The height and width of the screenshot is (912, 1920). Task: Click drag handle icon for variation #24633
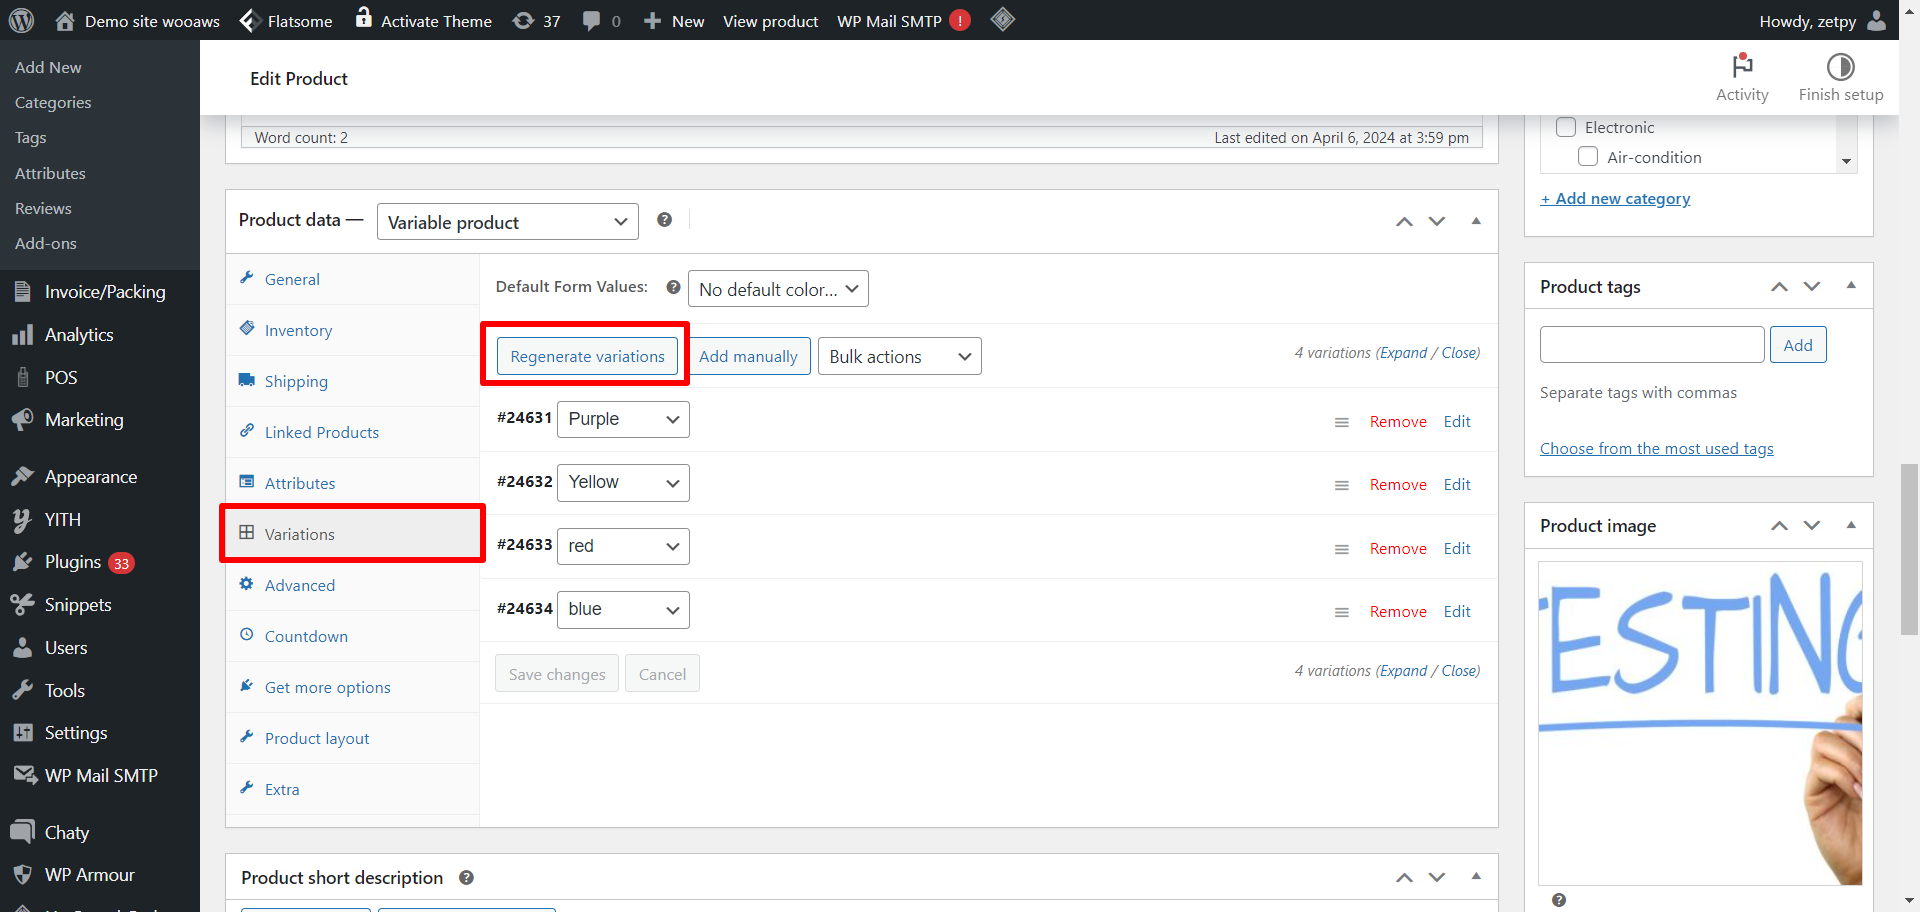(x=1342, y=549)
